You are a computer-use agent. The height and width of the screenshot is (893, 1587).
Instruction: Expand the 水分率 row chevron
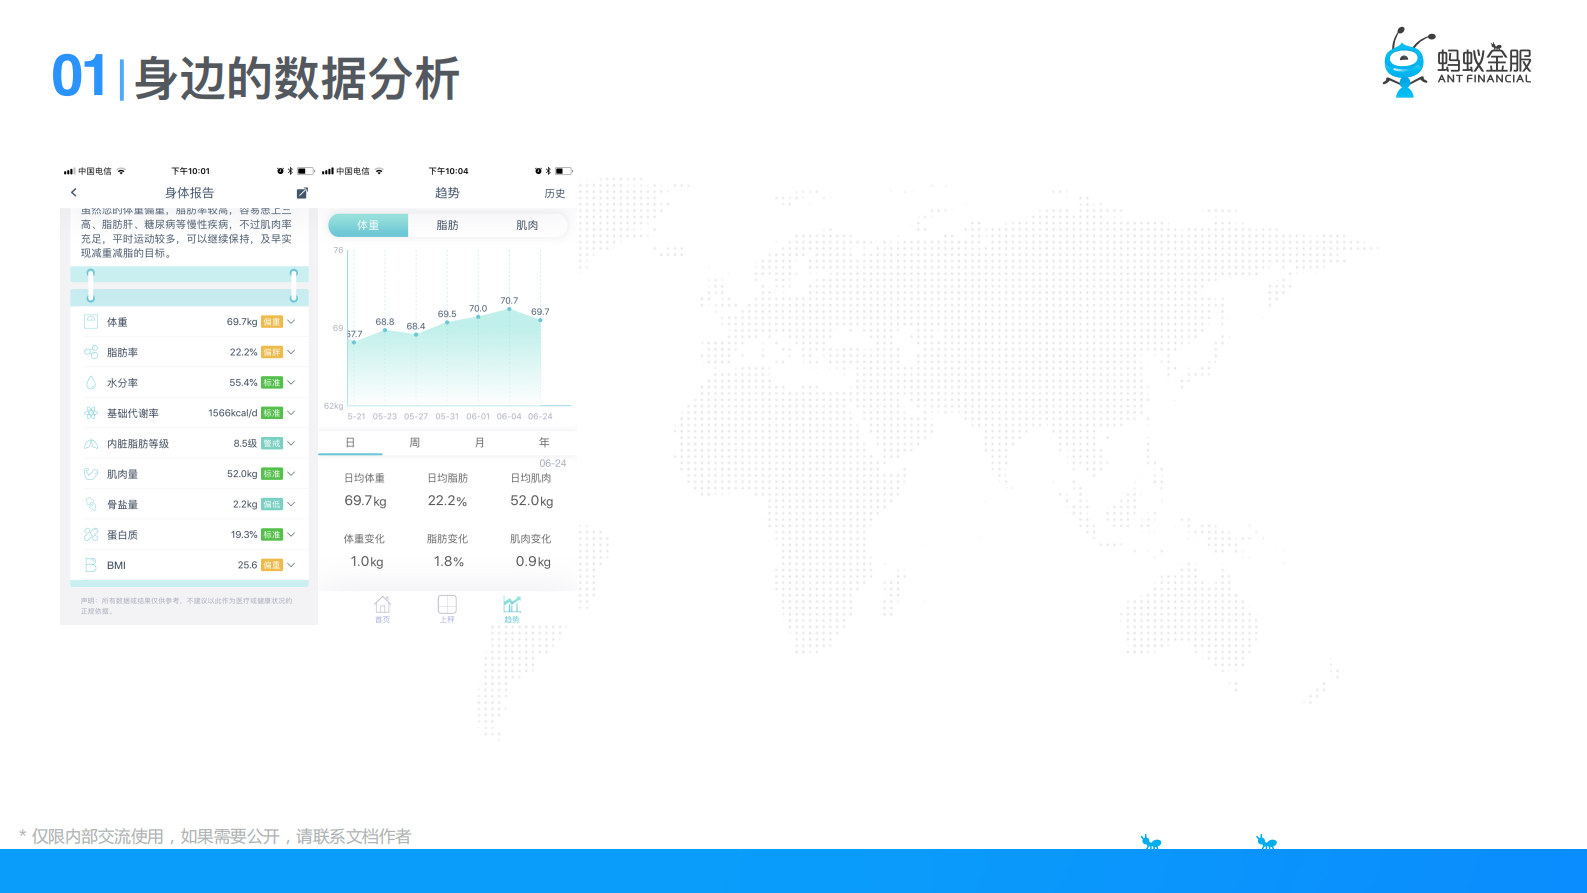(x=291, y=383)
